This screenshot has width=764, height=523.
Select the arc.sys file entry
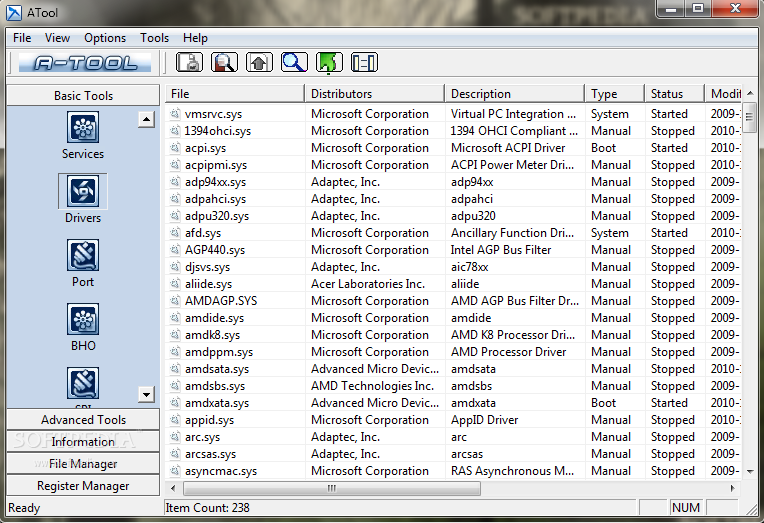(202, 437)
